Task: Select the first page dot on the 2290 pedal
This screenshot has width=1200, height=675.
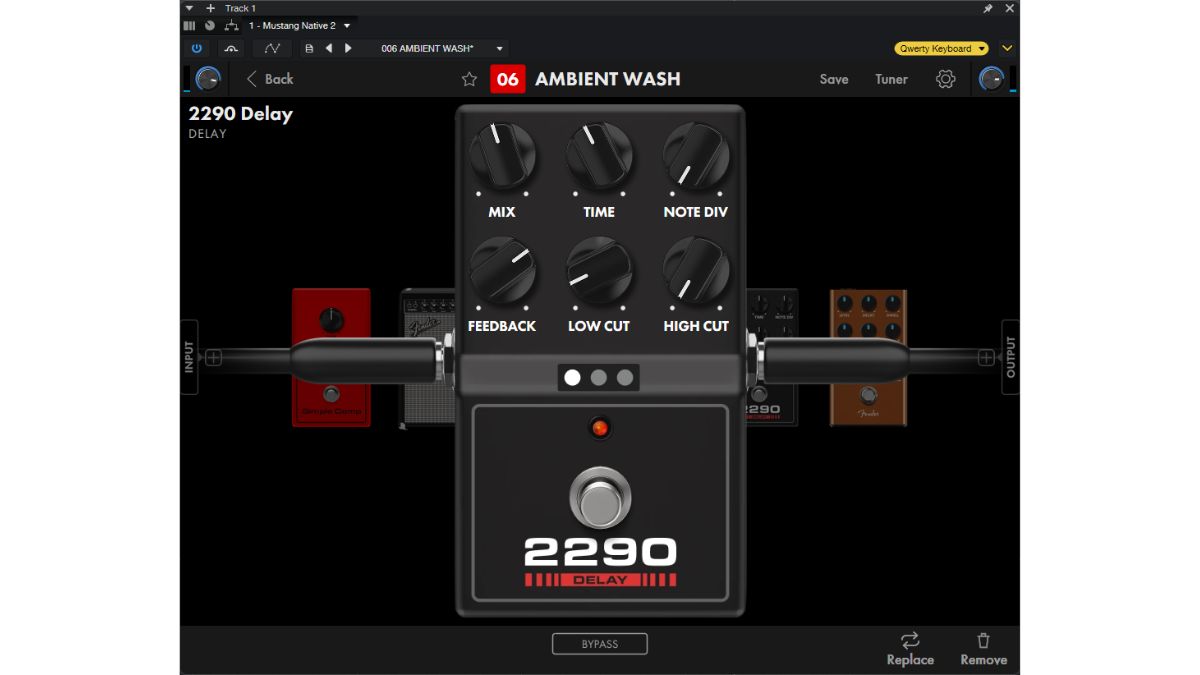Action: pyautogui.click(x=573, y=378)
